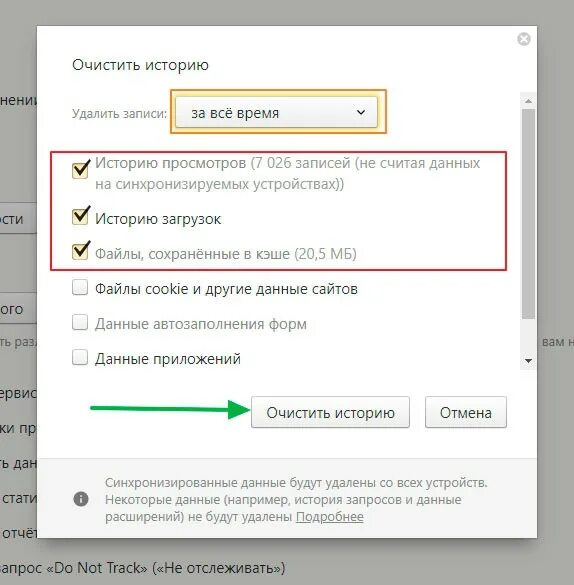Screen dimensions: 574x585
Task: Click the scrollbar up arrow in the list
Action: (x=528, y=101)
